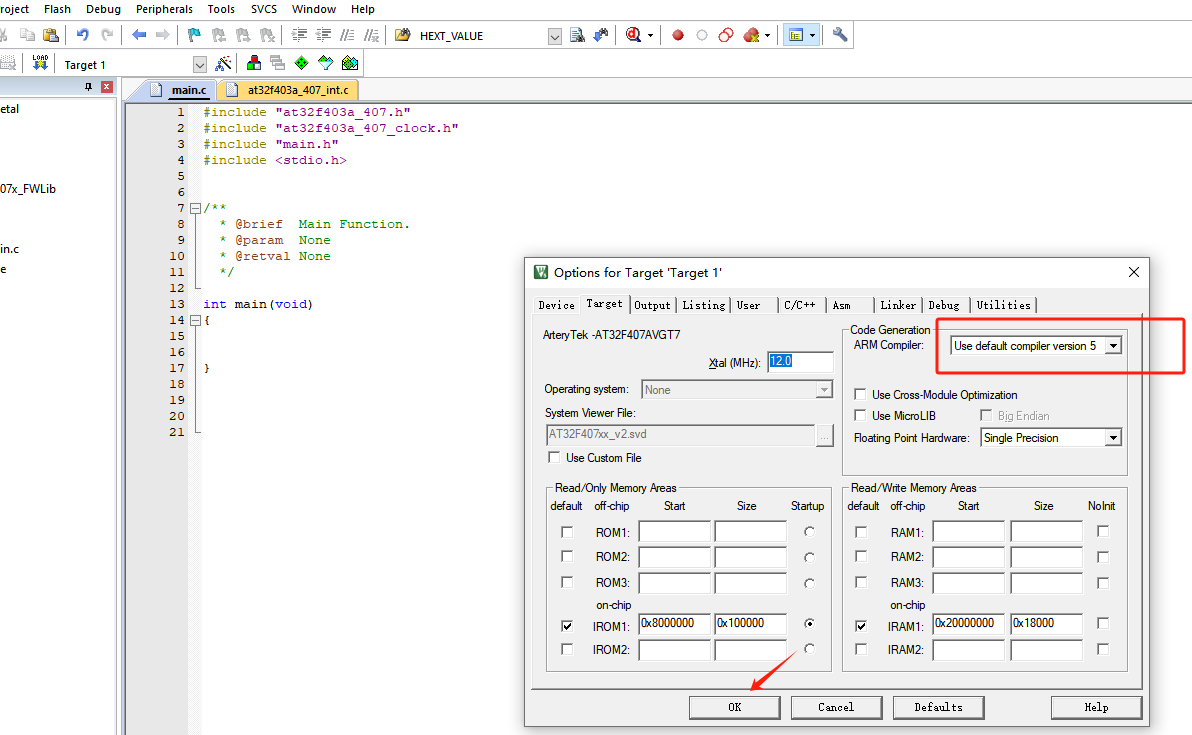1192x735 pixels.
Task: Enable the Use MicroLIB checkbox
Action: [x=860, y=415]
